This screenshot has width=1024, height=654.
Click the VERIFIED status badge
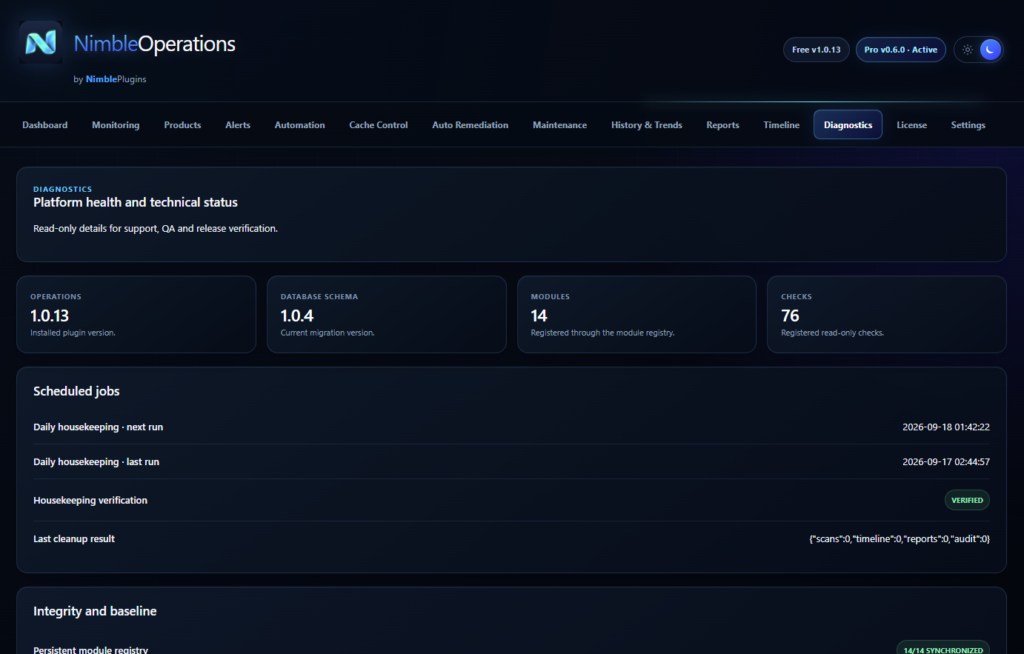click(967, 500)
